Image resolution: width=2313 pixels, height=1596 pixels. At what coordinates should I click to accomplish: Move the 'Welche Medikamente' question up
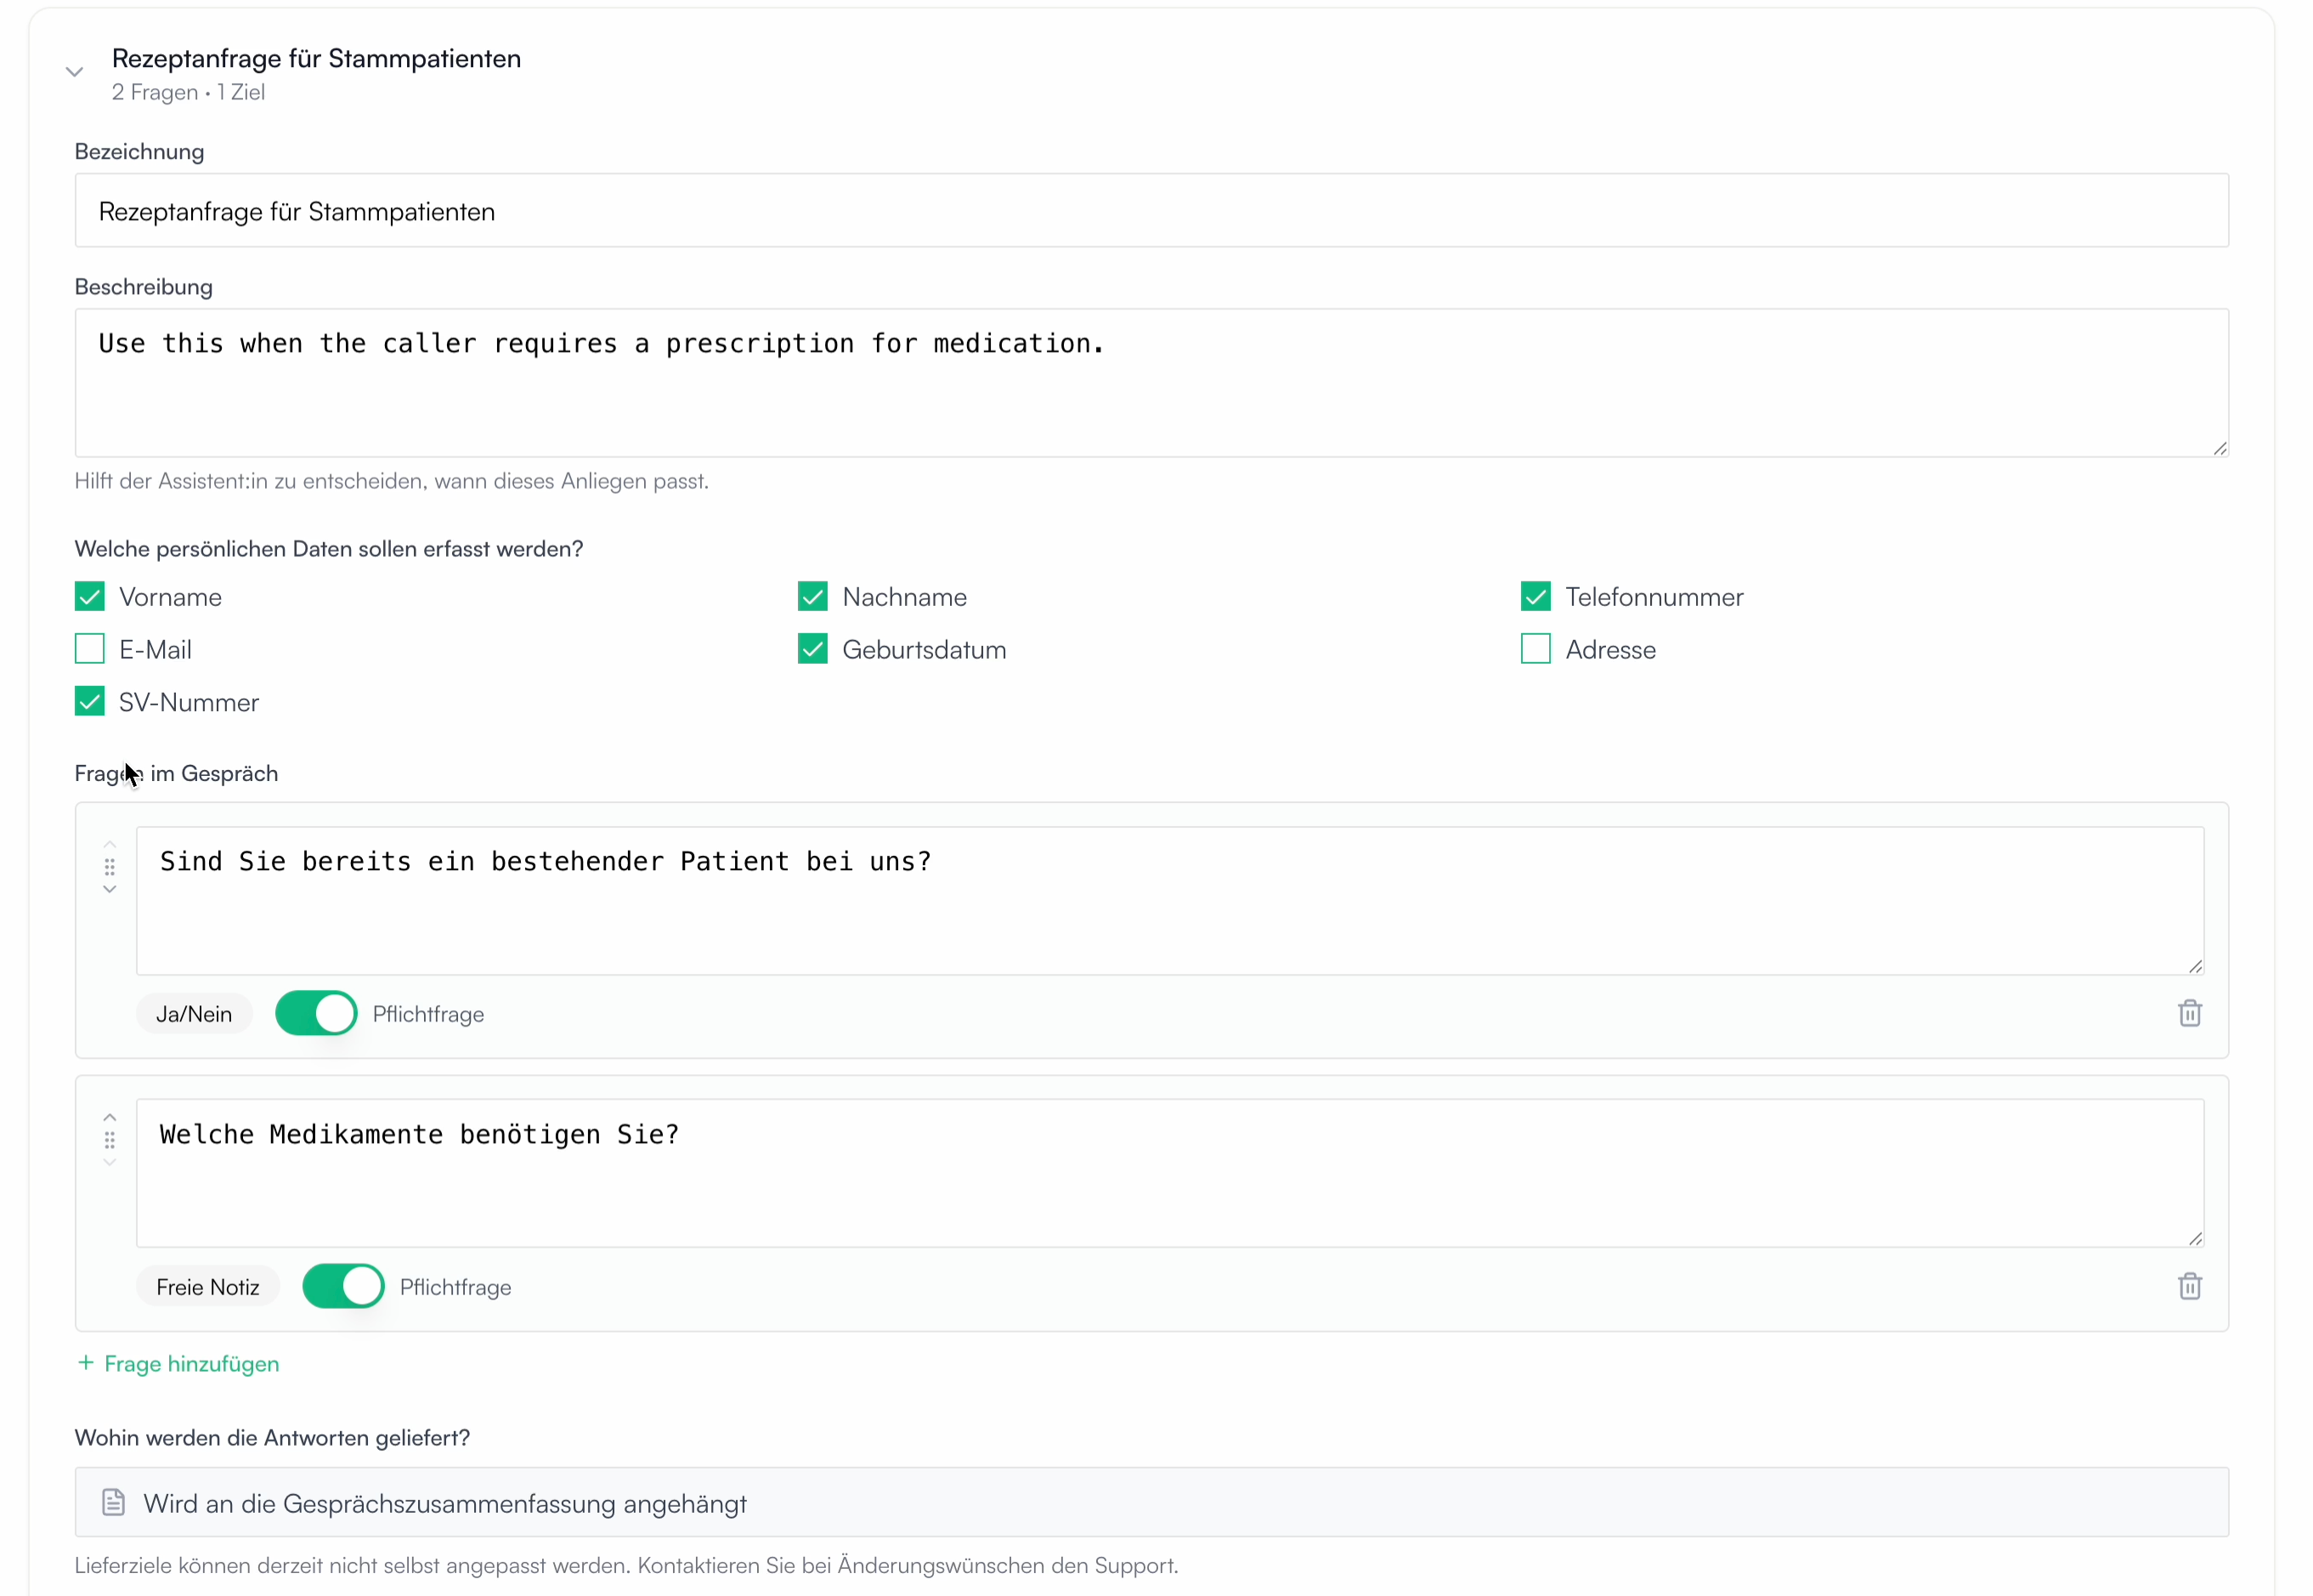(110, 1118)
